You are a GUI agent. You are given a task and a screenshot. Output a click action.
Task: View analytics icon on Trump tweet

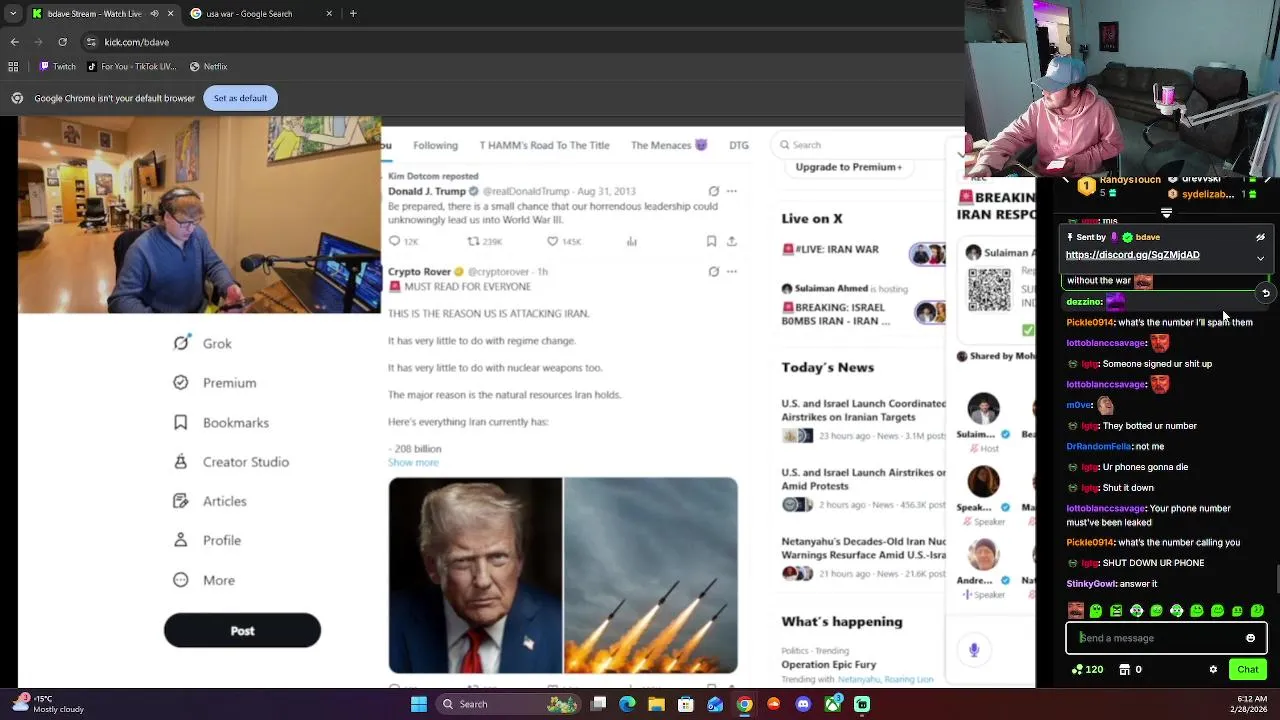631,241
